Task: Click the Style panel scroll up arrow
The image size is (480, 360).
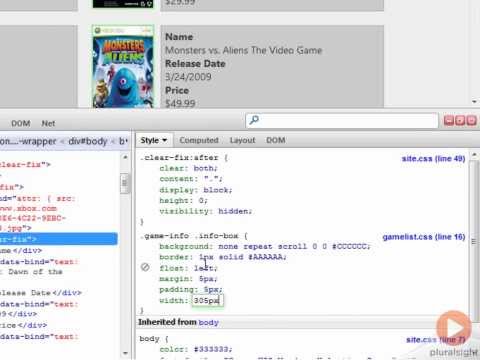Action: (474, 155)
